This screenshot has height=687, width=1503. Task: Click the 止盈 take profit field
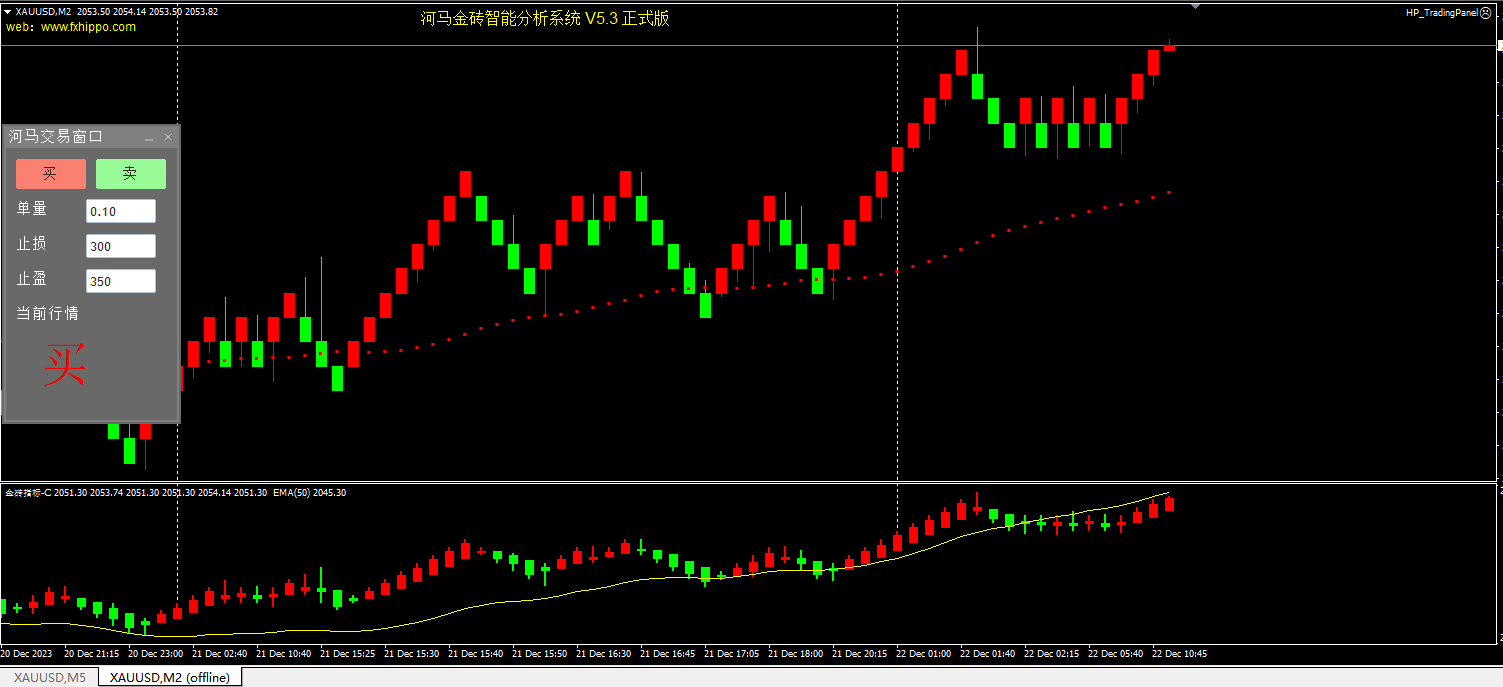(121, 281)
